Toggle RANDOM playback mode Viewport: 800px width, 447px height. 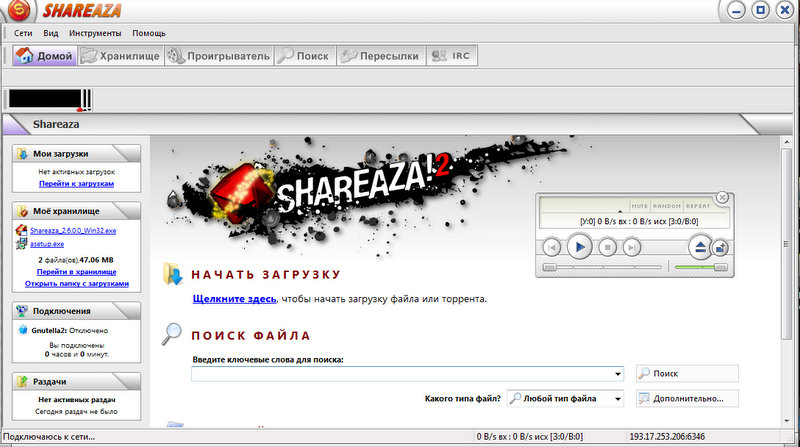(667, 206)
